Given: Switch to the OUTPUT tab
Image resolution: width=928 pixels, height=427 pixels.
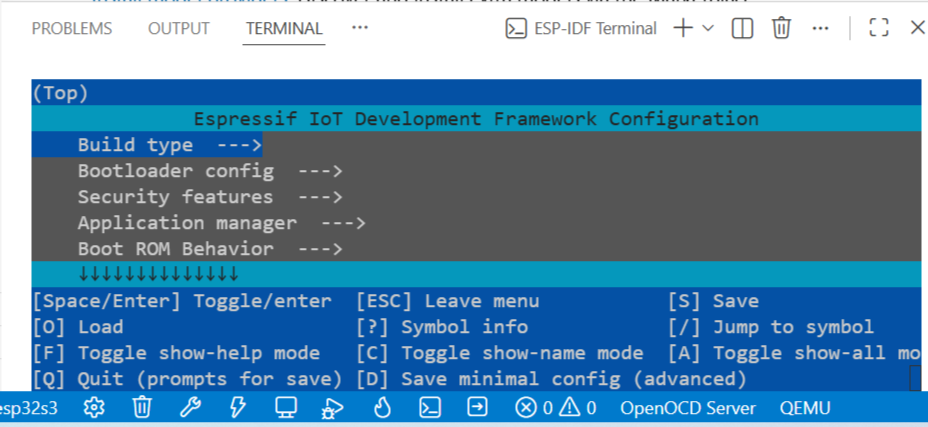Looking at the screenshot, I should (x=179, y=28).
